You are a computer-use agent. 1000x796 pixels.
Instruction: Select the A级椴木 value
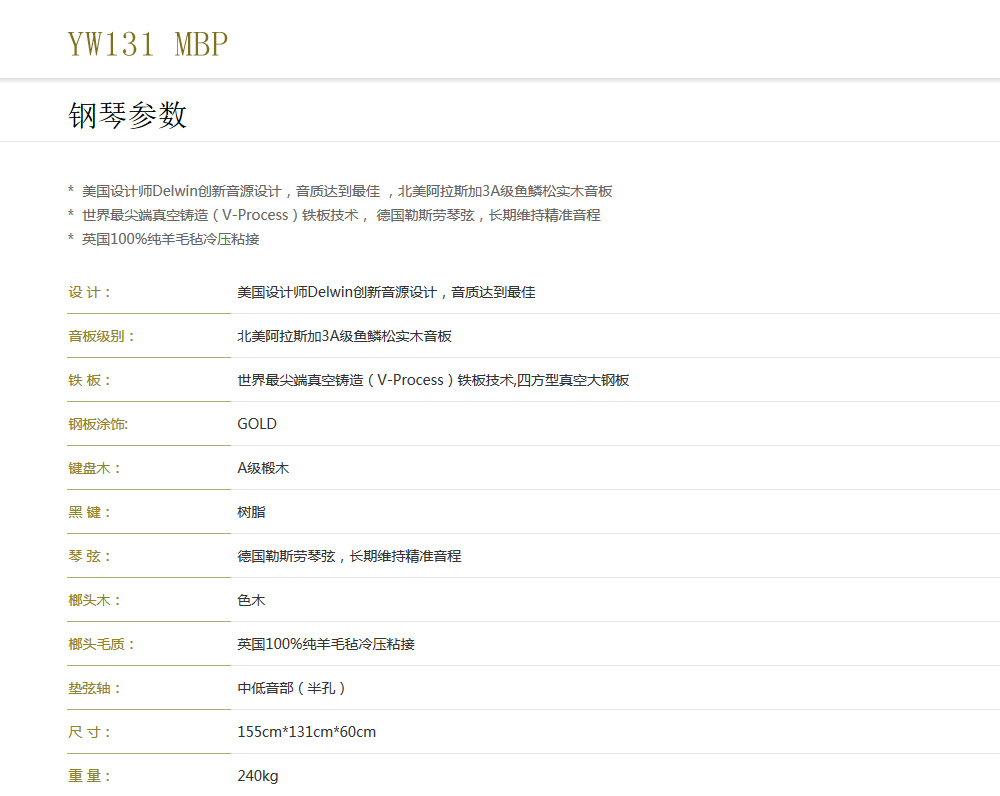pyautogui.click(x=263, y=468)
